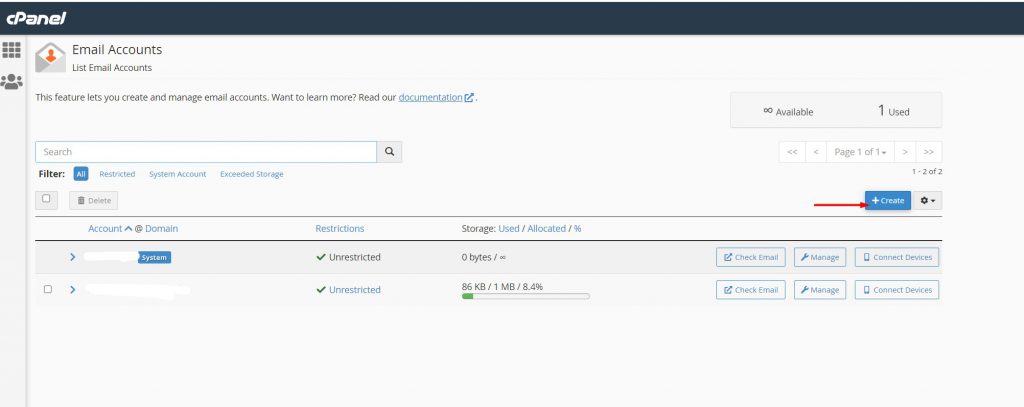Open the gear settings dropdown
The width and height of the screenshot is (1024, 407).
(x=928, y=201)
